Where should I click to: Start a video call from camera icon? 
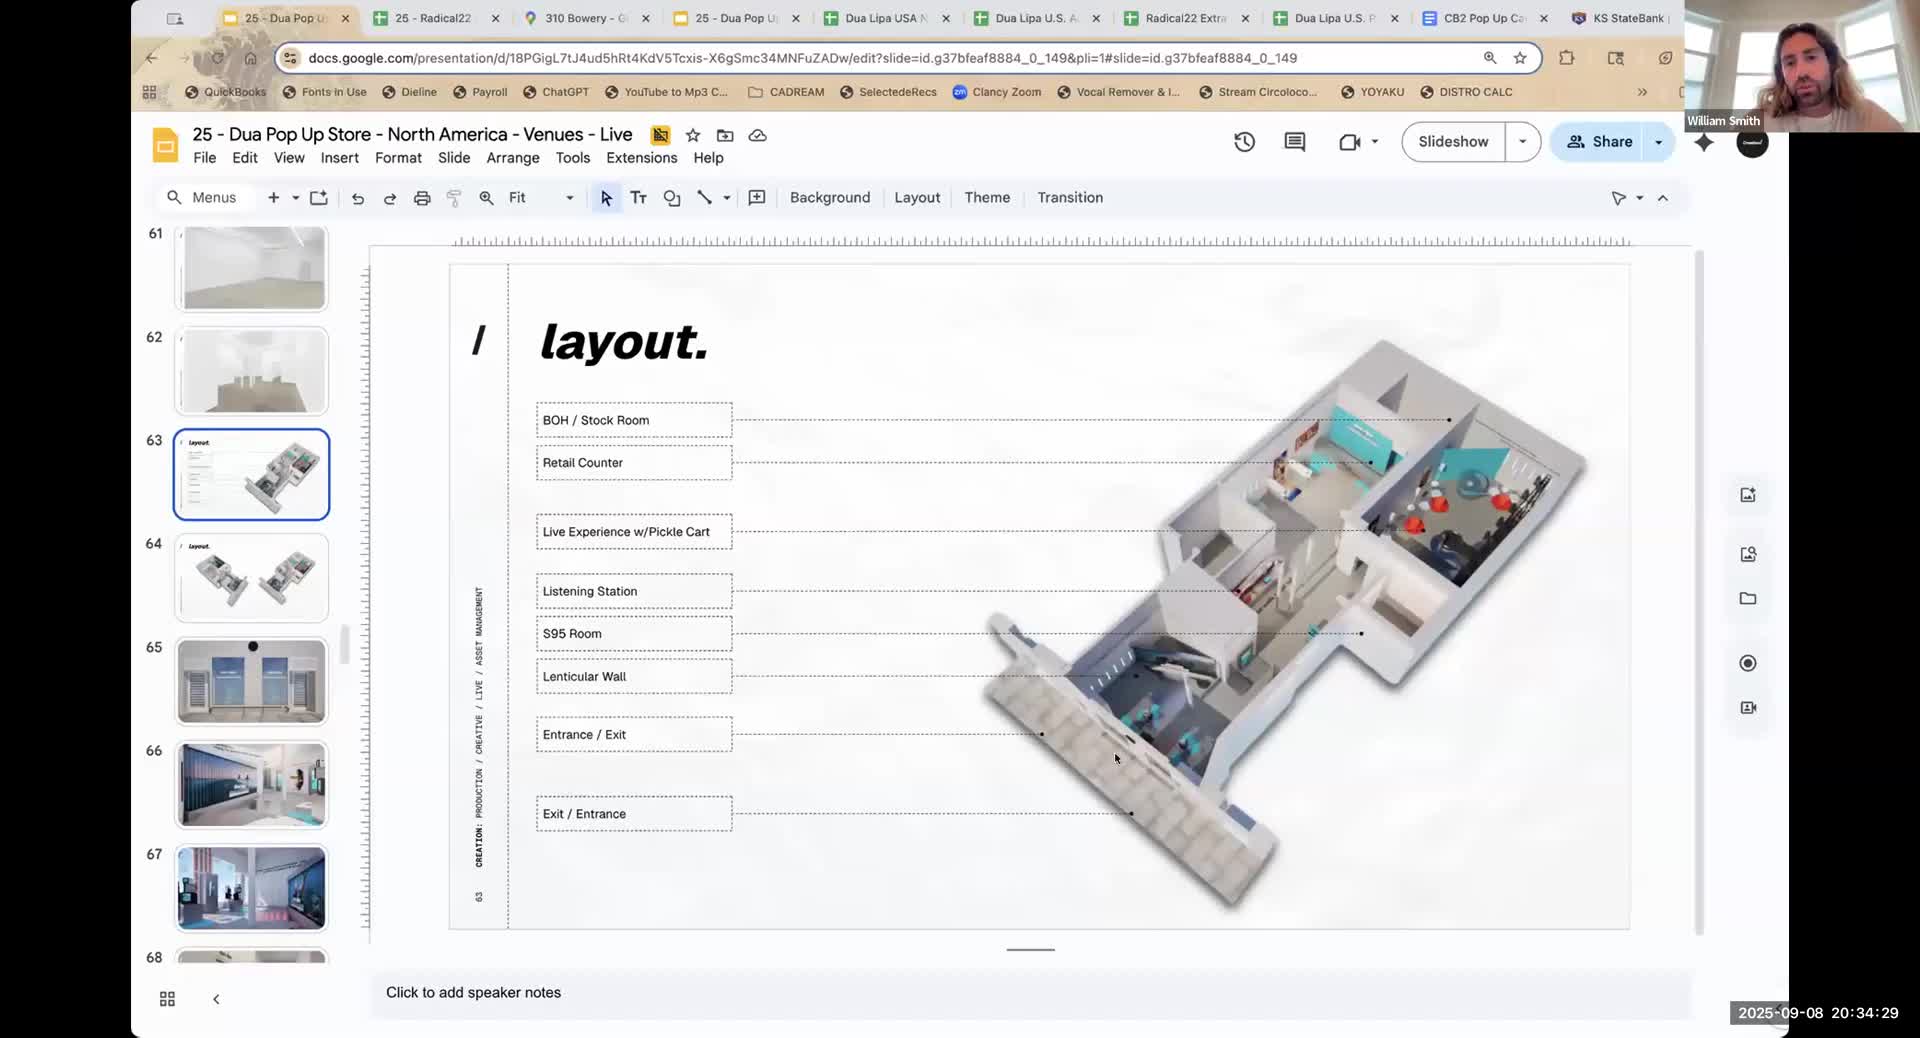point(1349,142)
